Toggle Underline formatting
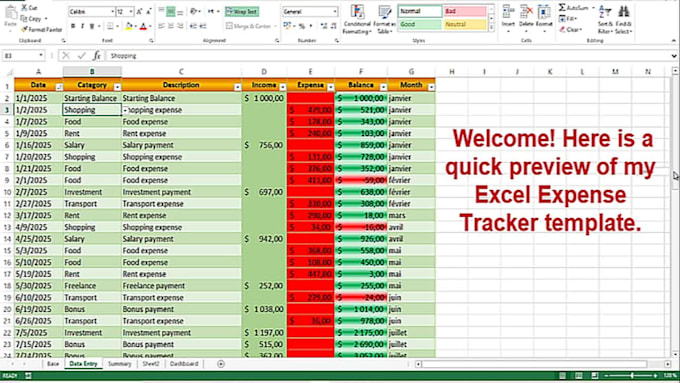This screenshot has height=383, width=680. 92,26
